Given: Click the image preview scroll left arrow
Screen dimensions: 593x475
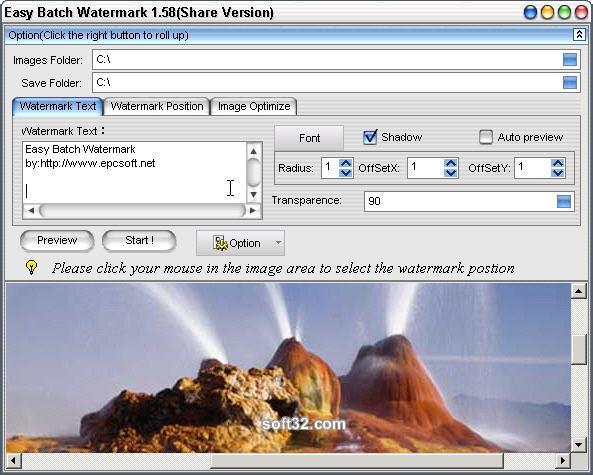Looking at the screenshot, I should [14, 460].
